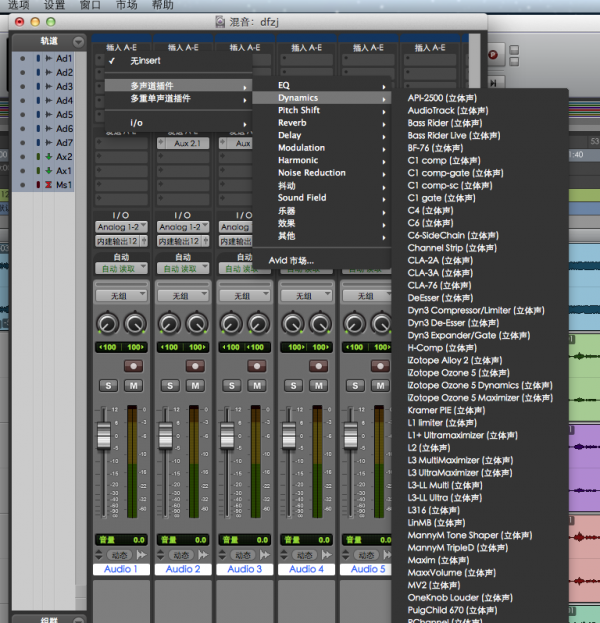The height and width of the screenshot is (623, 600).
Task: Adjust the right pan knob on Audio 3
Action: tap(258, 324)
